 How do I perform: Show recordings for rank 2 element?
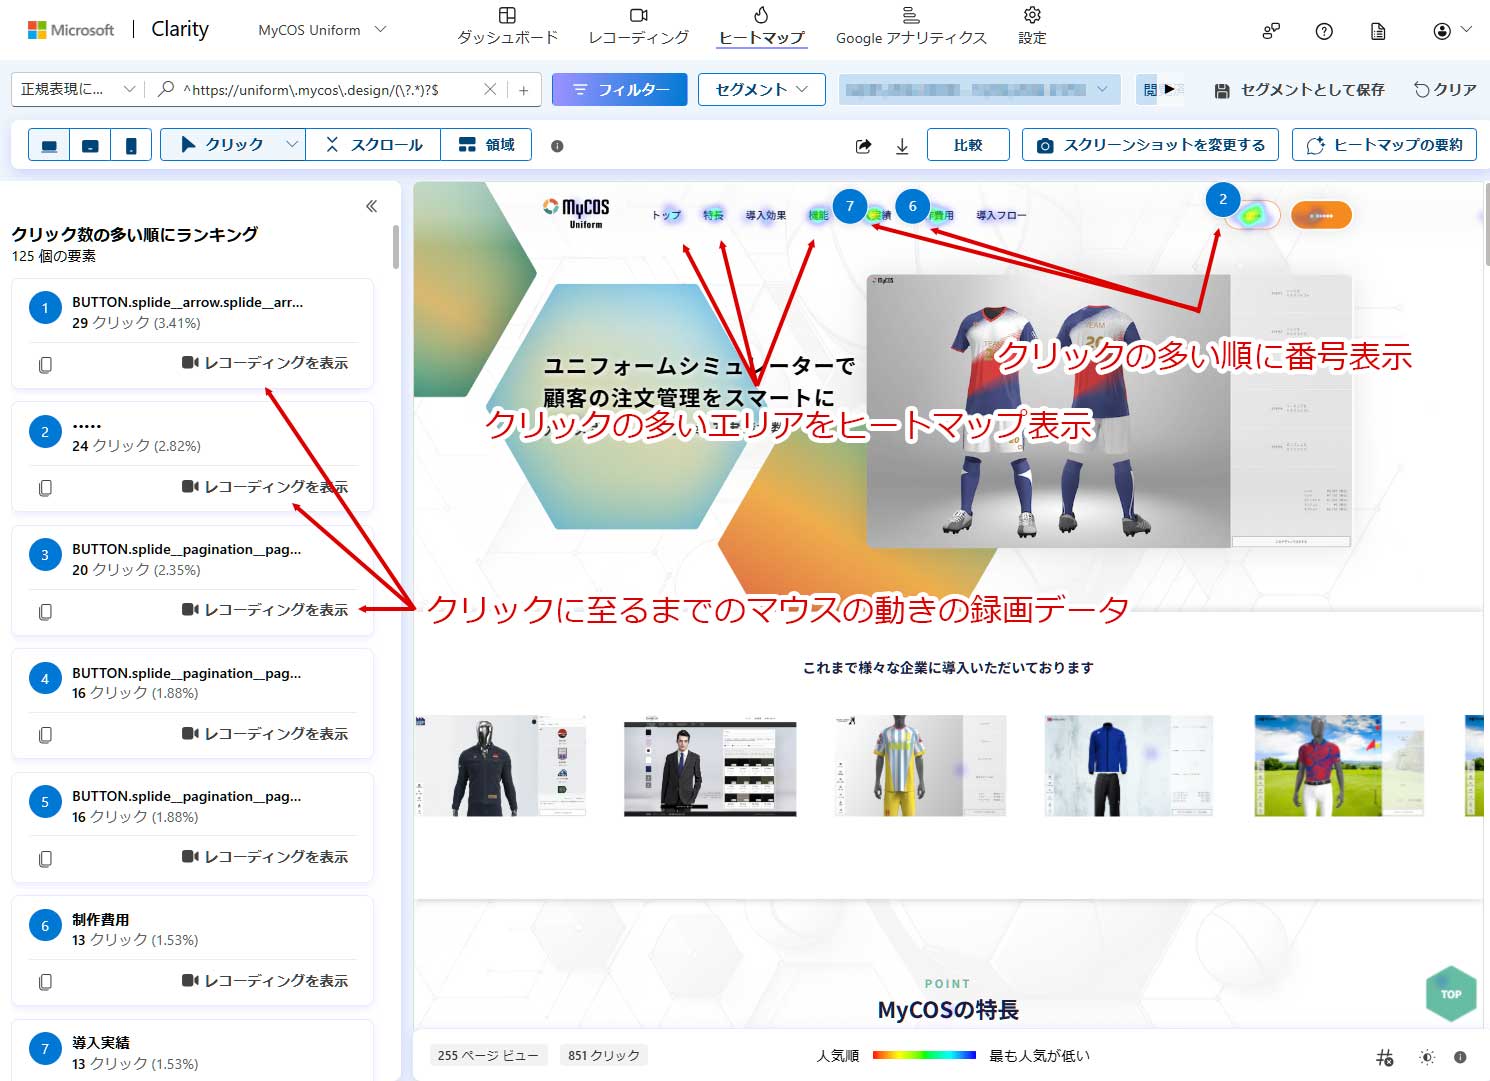pos(265,487)
